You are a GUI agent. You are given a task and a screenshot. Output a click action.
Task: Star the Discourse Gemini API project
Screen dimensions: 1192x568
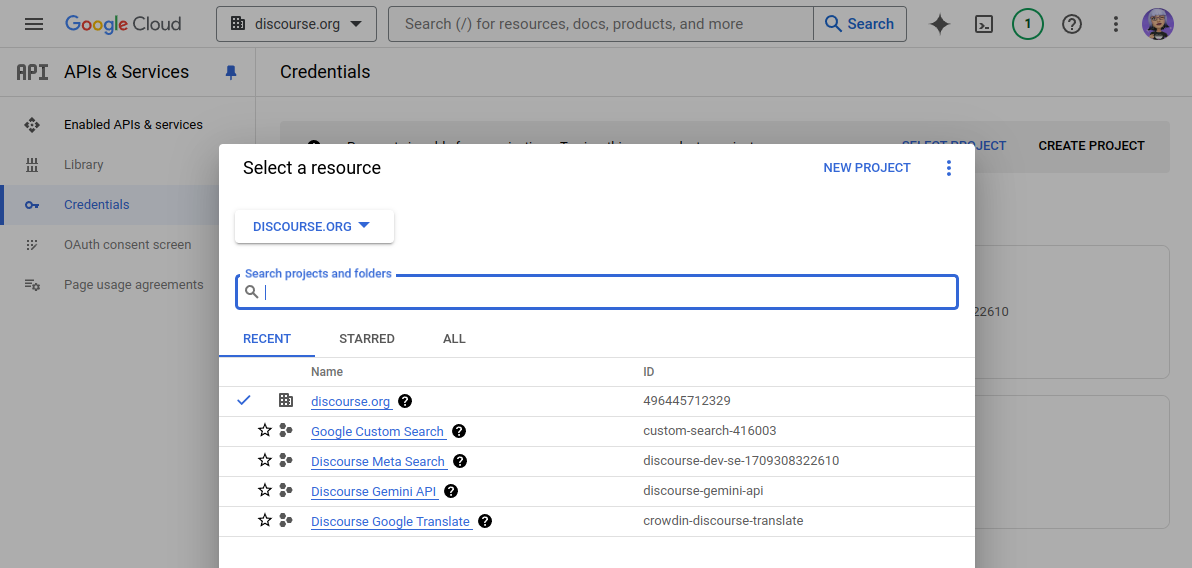[x=265, y=490]
